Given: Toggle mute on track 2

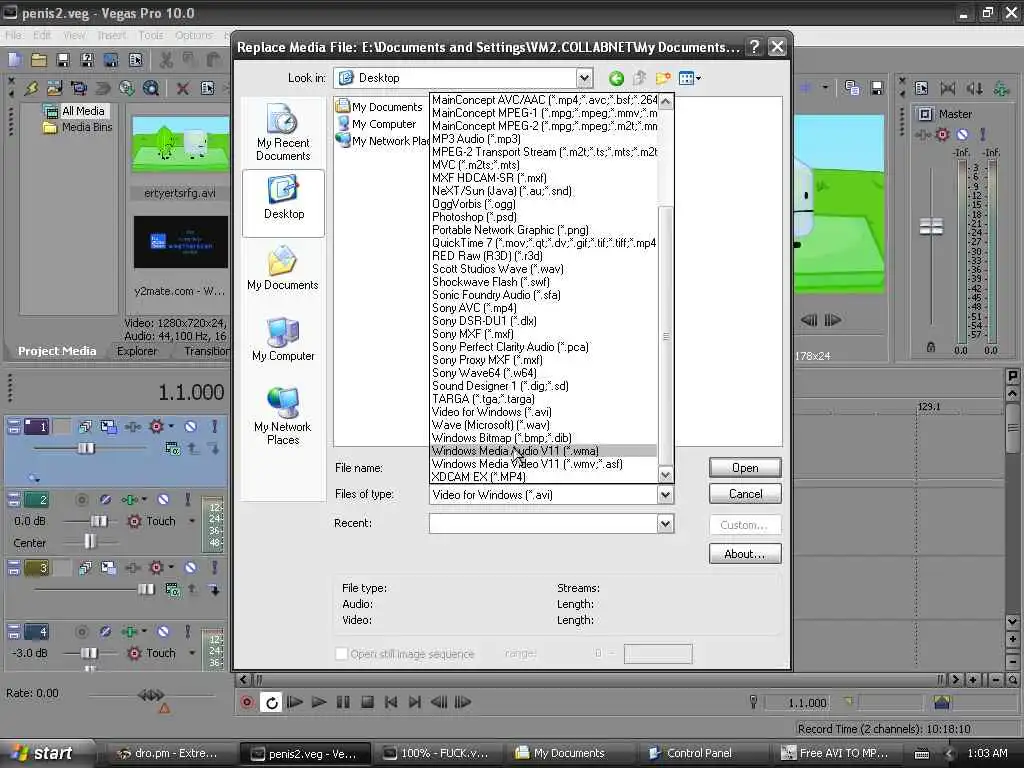Looking at the screenshot, I should (x=163, y=500).
